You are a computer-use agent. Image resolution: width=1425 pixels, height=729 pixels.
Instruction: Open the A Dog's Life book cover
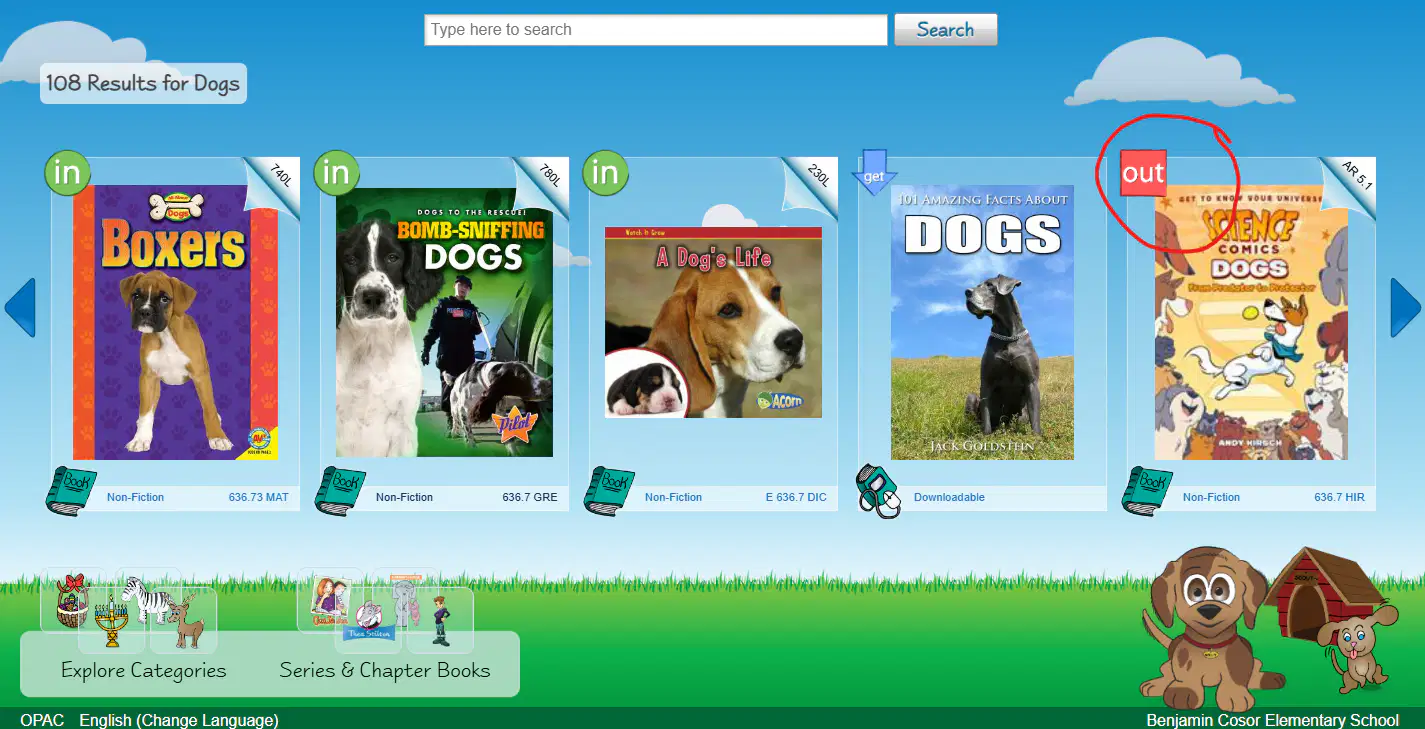(713, 322)
